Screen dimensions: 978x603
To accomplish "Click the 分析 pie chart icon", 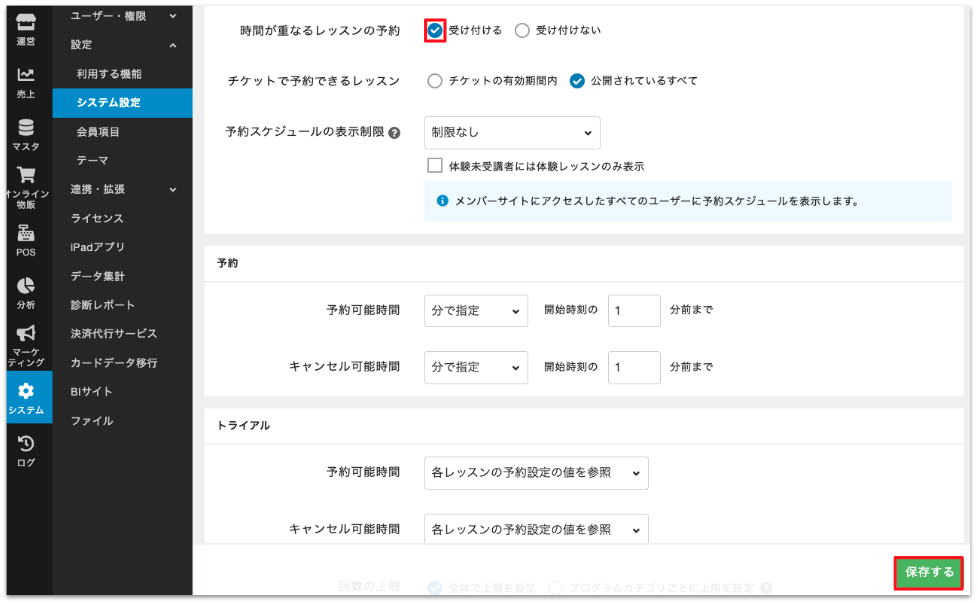I will (26, 287).
